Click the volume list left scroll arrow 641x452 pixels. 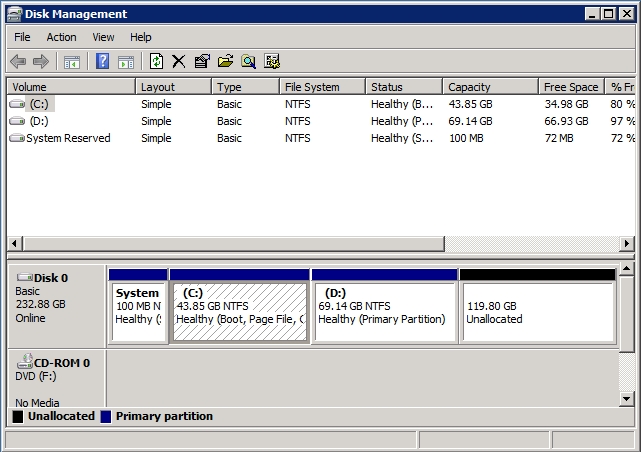(x=14, y=244)
